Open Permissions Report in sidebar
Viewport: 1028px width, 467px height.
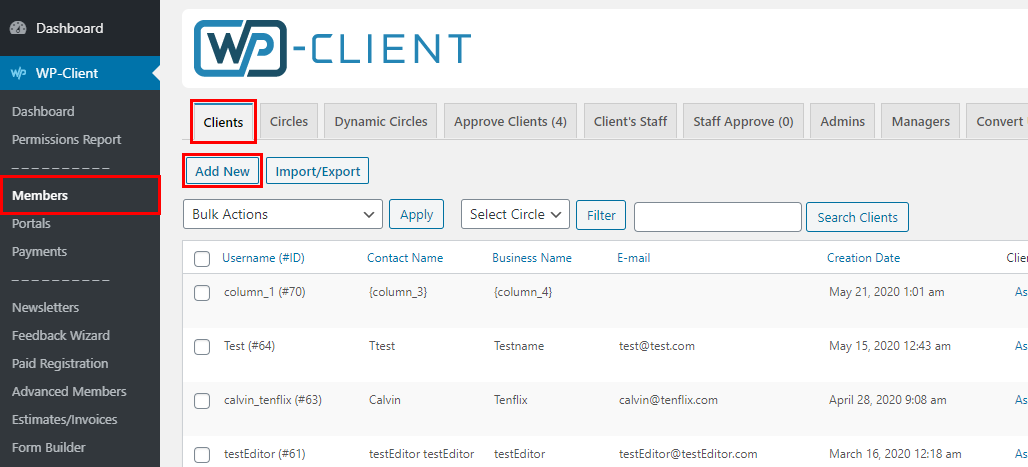tap(66, 140)
